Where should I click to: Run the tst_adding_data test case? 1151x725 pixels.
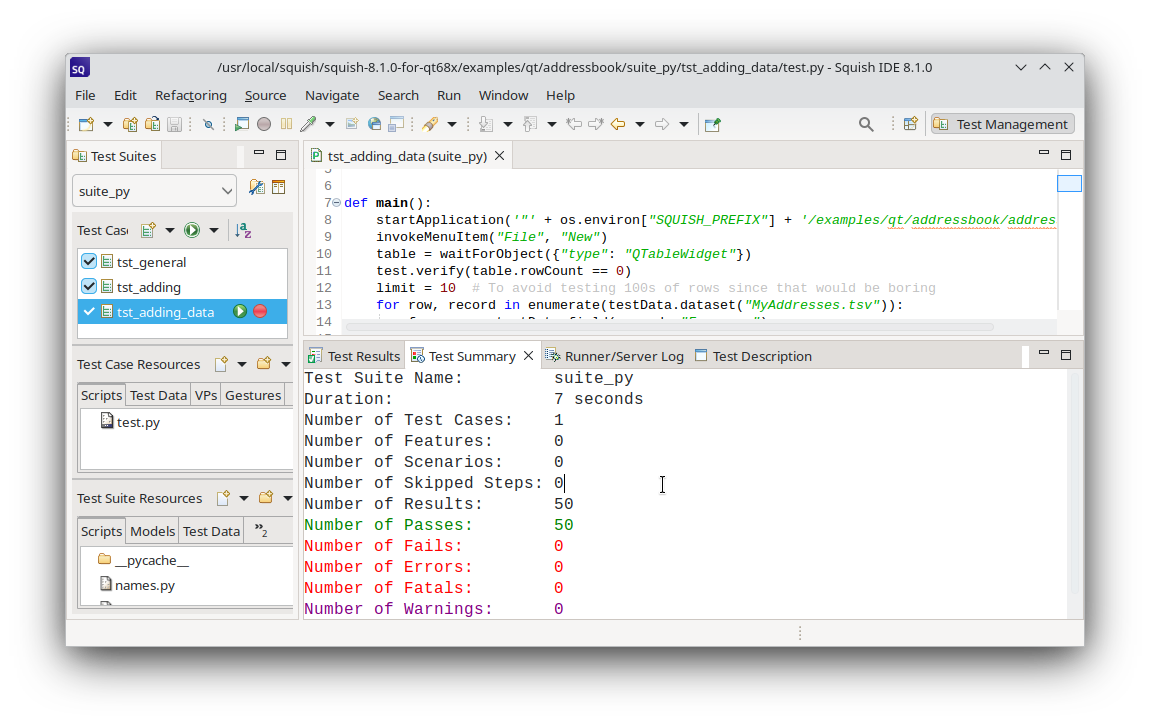240,312
